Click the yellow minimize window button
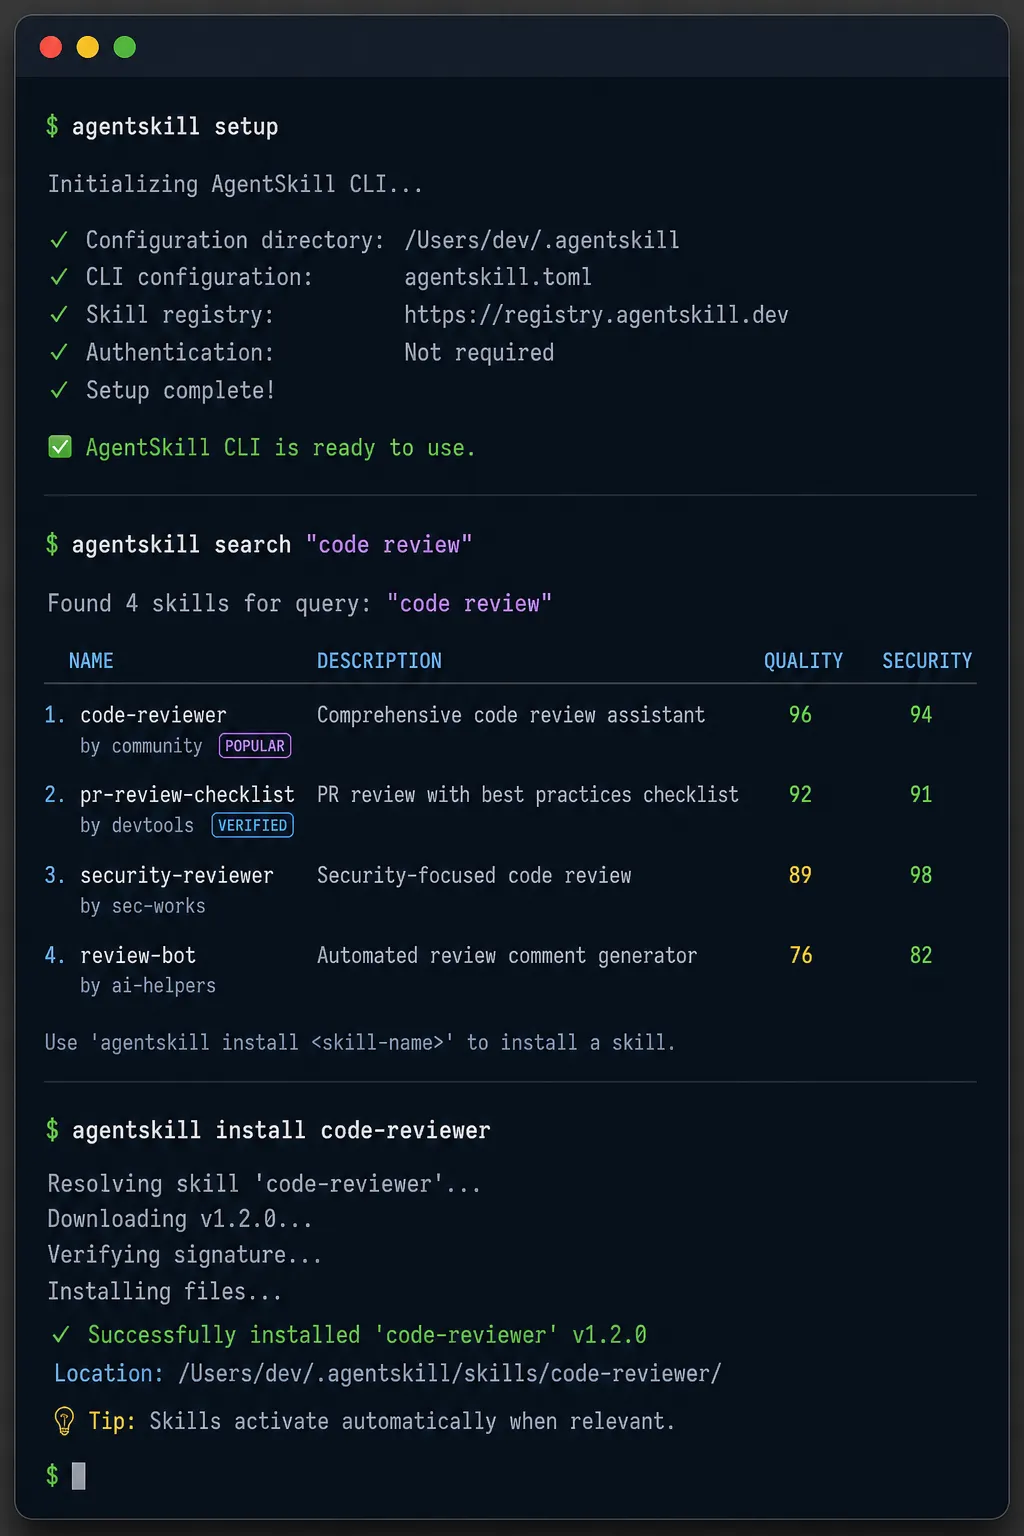1024x1536 pixels. [88, 47]
